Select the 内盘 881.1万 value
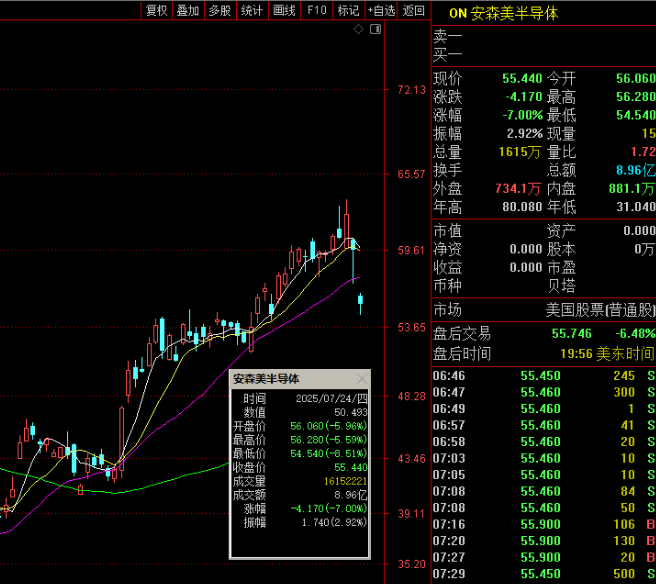This screenshot has height=584, width=656. [x=632, y=189]
